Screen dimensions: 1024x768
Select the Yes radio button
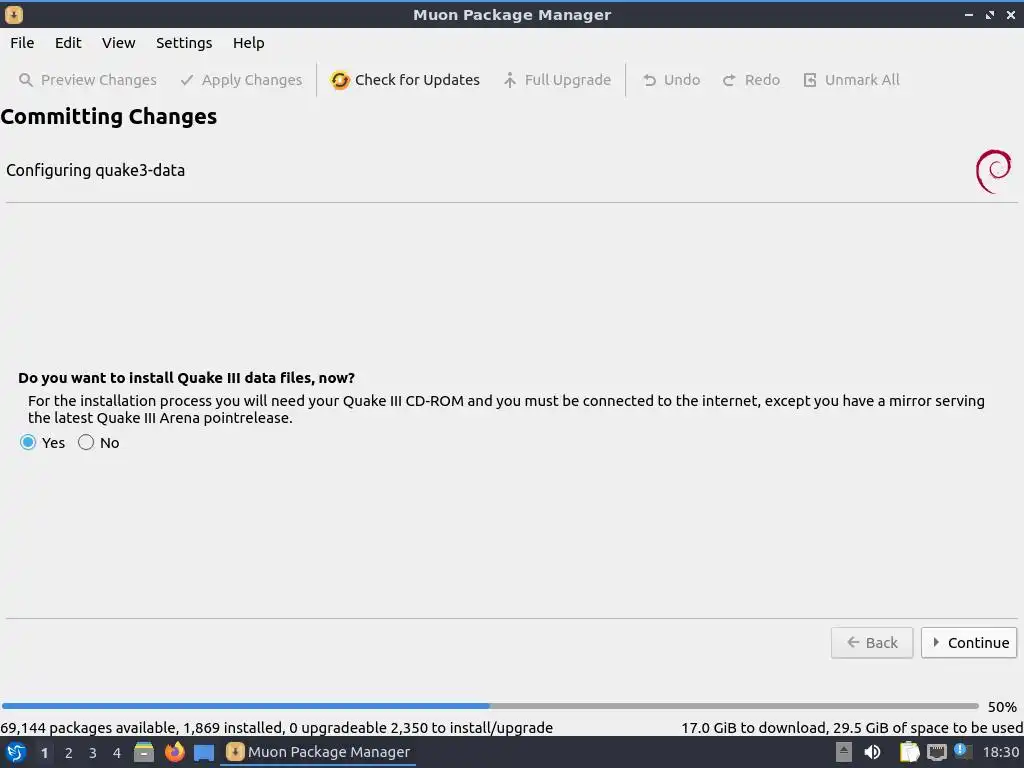pyautogui.click(x=27, y=443)
